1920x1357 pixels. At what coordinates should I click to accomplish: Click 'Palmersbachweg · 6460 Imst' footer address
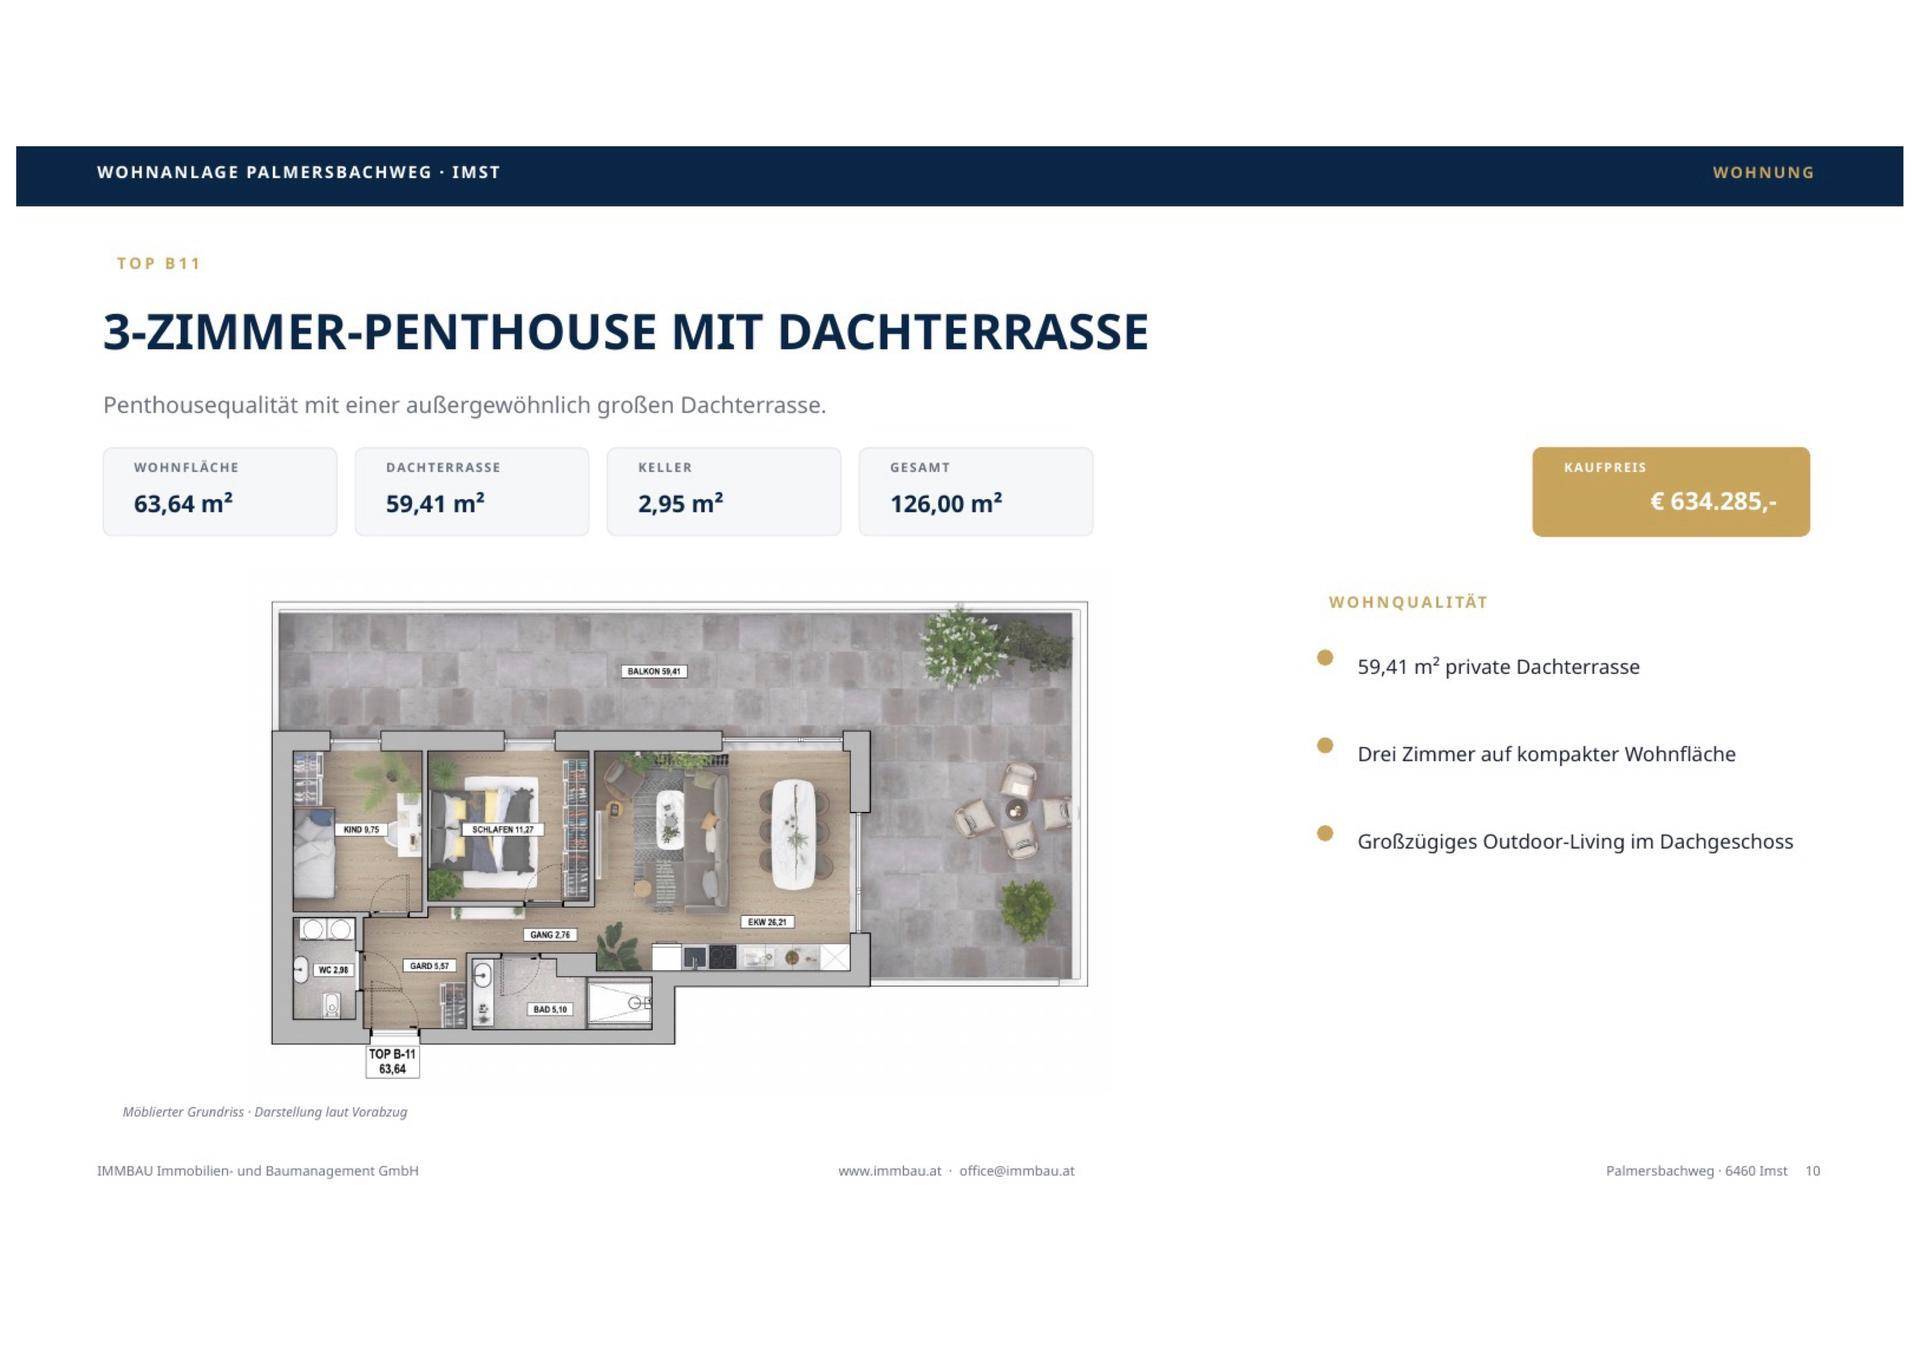(x=1697, y=1171)
